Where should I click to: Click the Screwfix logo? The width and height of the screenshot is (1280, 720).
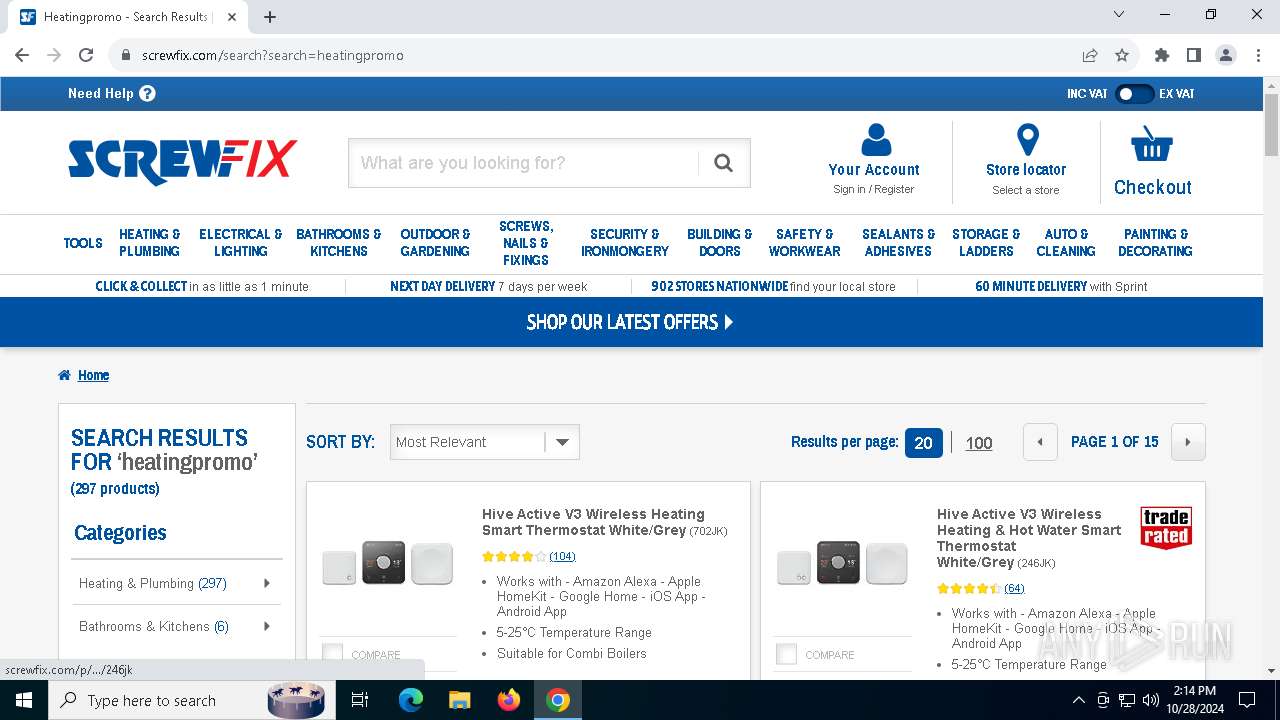point(183,161)
